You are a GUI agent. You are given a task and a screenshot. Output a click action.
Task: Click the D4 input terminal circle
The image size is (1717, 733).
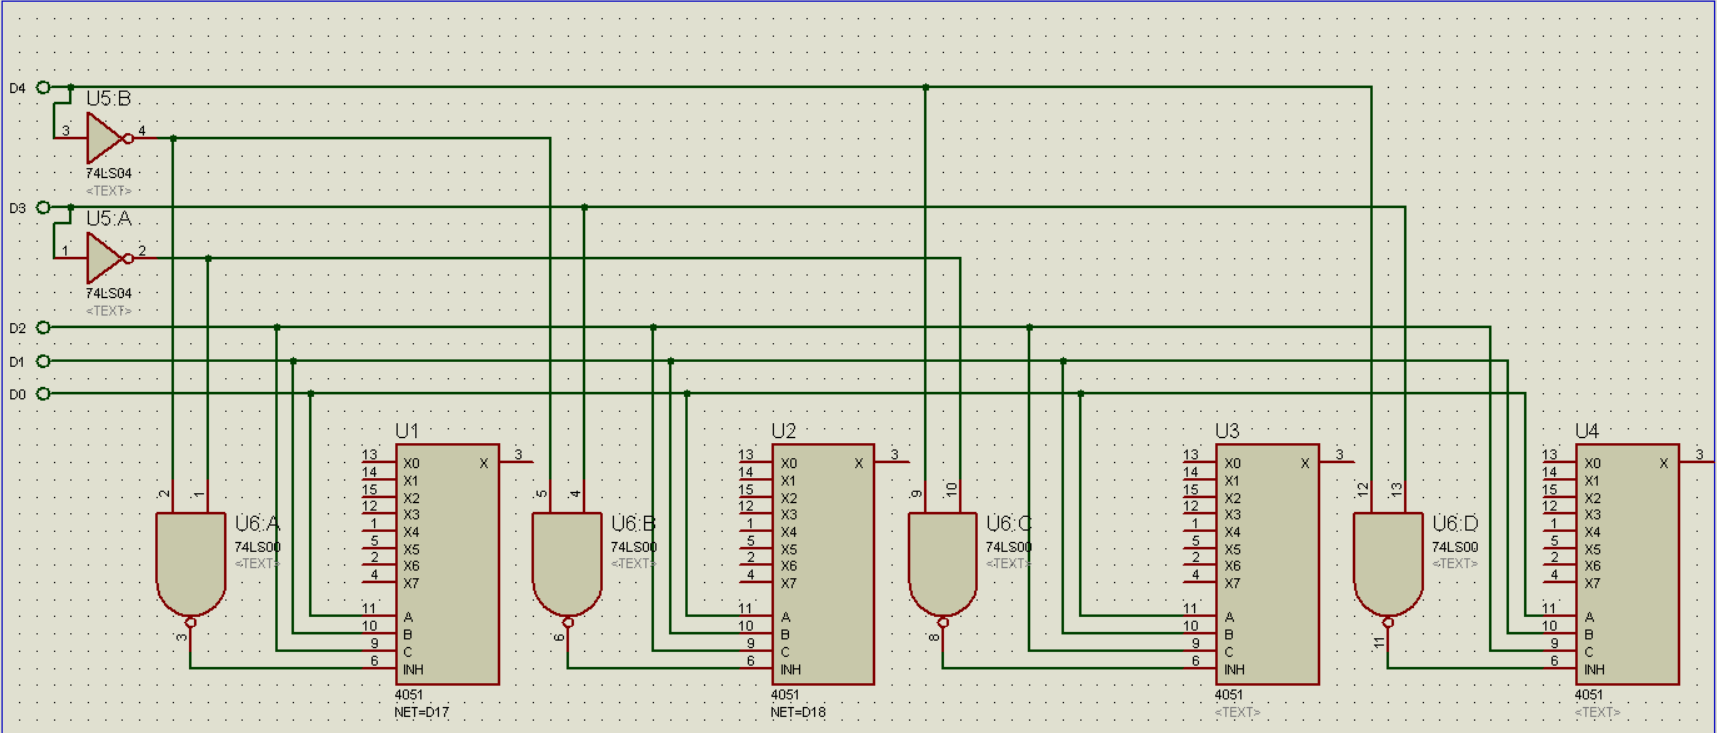tap(43, 88)
